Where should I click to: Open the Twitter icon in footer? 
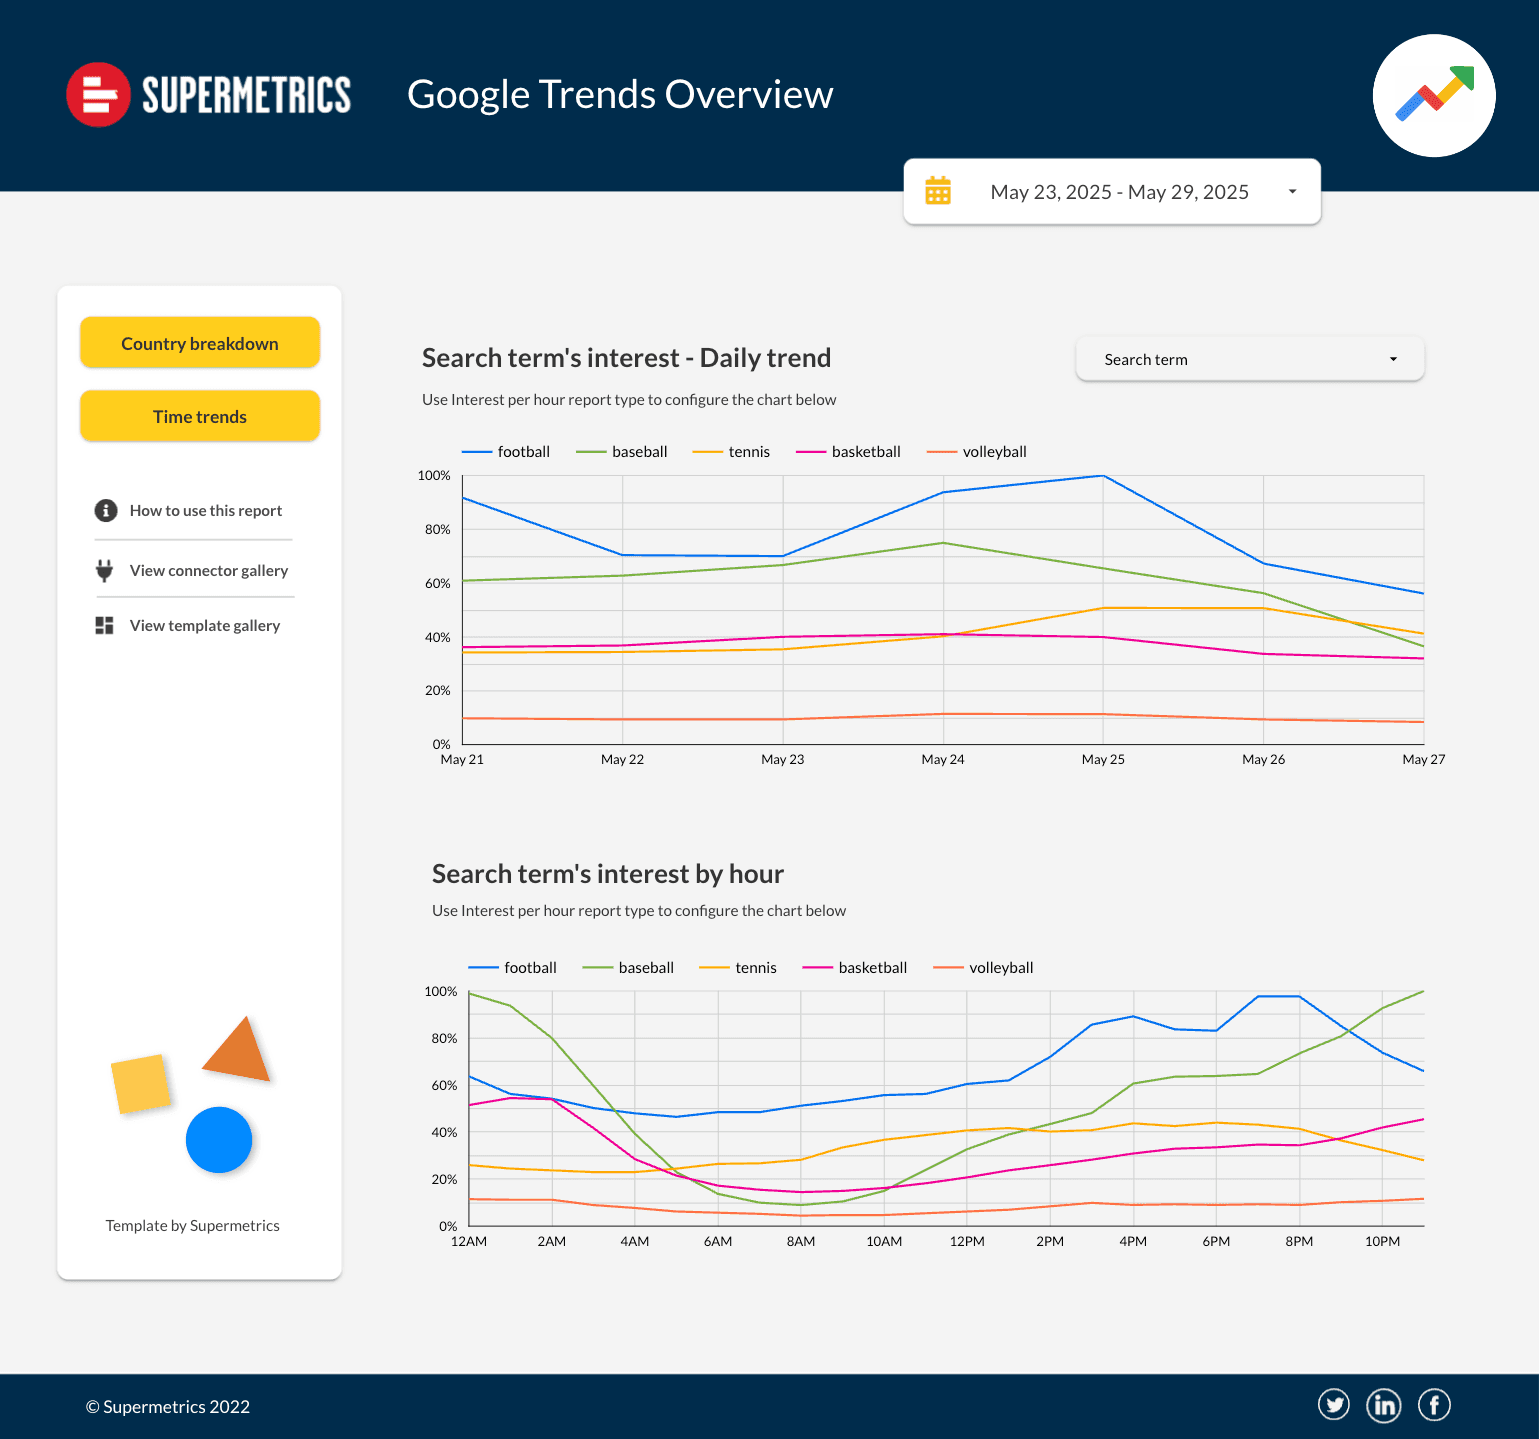click(1334, 1405)
